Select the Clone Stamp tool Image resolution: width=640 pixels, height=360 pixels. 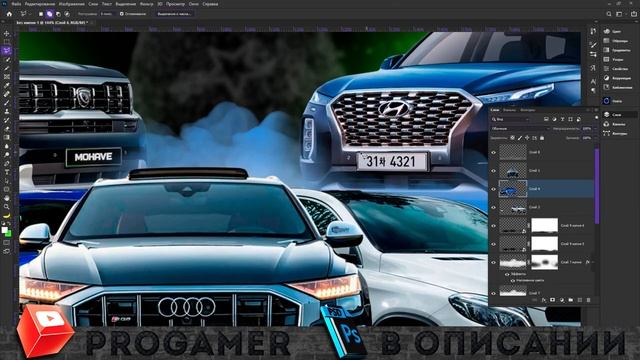point(7,111)
